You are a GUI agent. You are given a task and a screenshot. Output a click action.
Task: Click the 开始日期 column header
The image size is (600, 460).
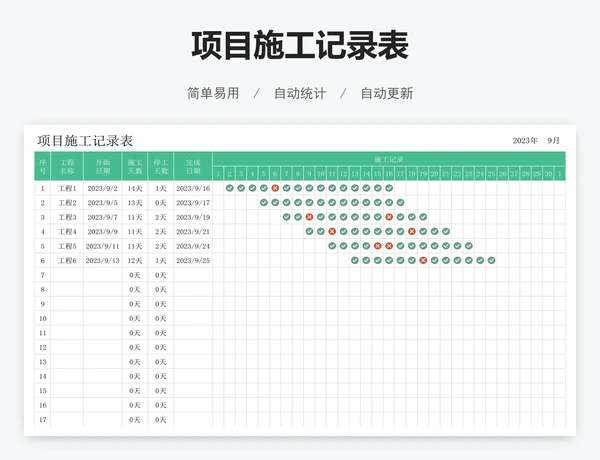(x=103, y=166)
